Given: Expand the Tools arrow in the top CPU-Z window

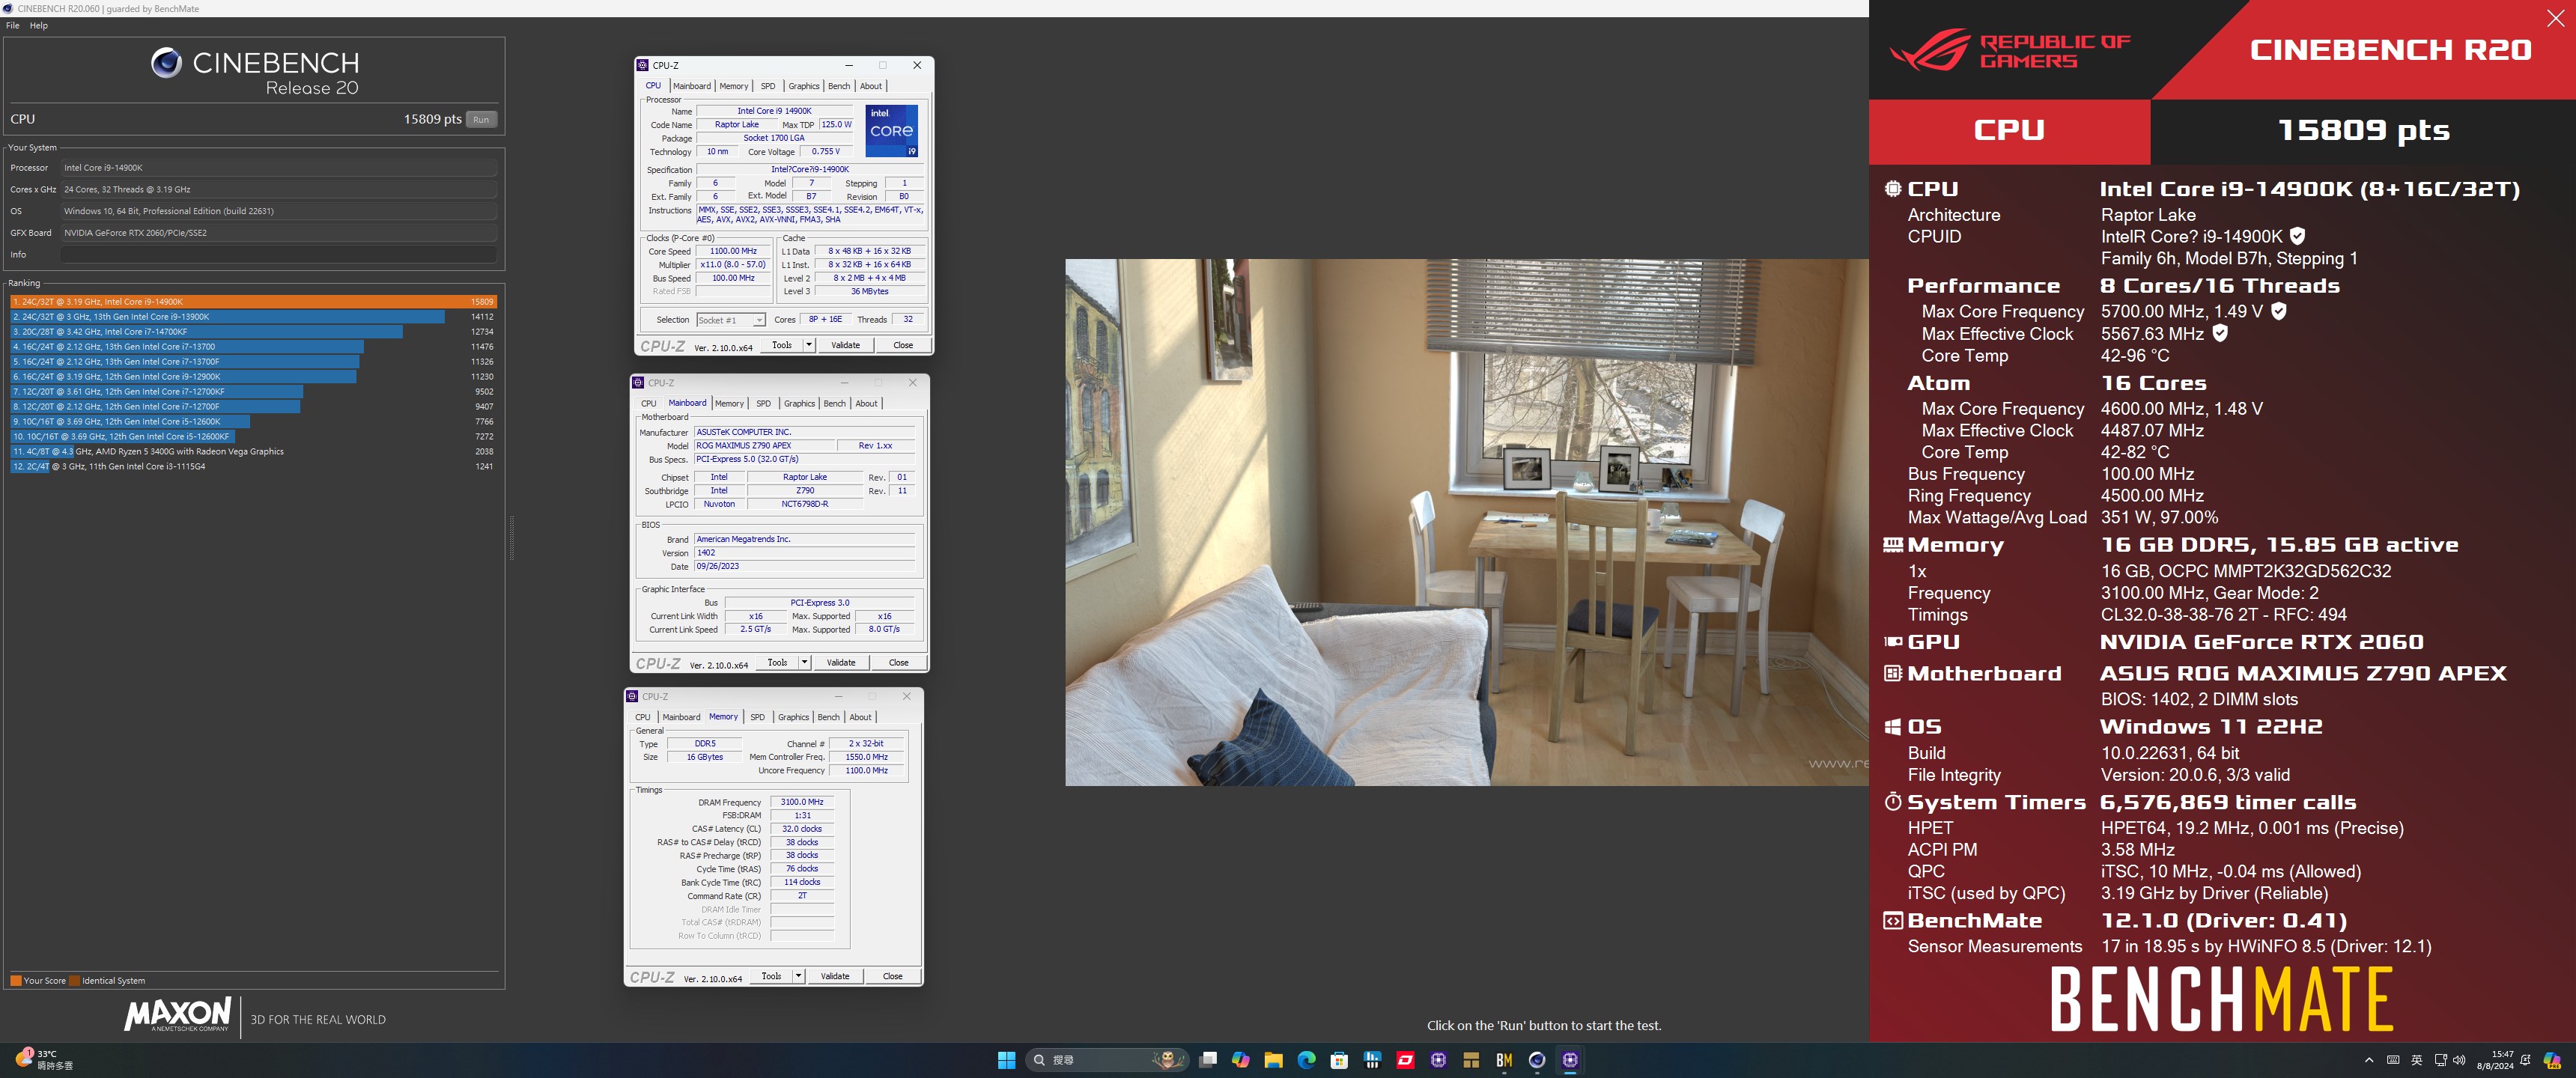Looking at the screenshot, I should tap(809, 345).
